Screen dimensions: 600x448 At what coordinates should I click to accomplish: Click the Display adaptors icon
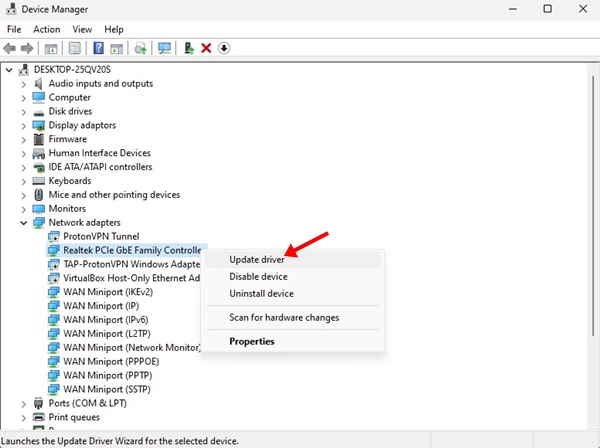(x=39, y=125)
